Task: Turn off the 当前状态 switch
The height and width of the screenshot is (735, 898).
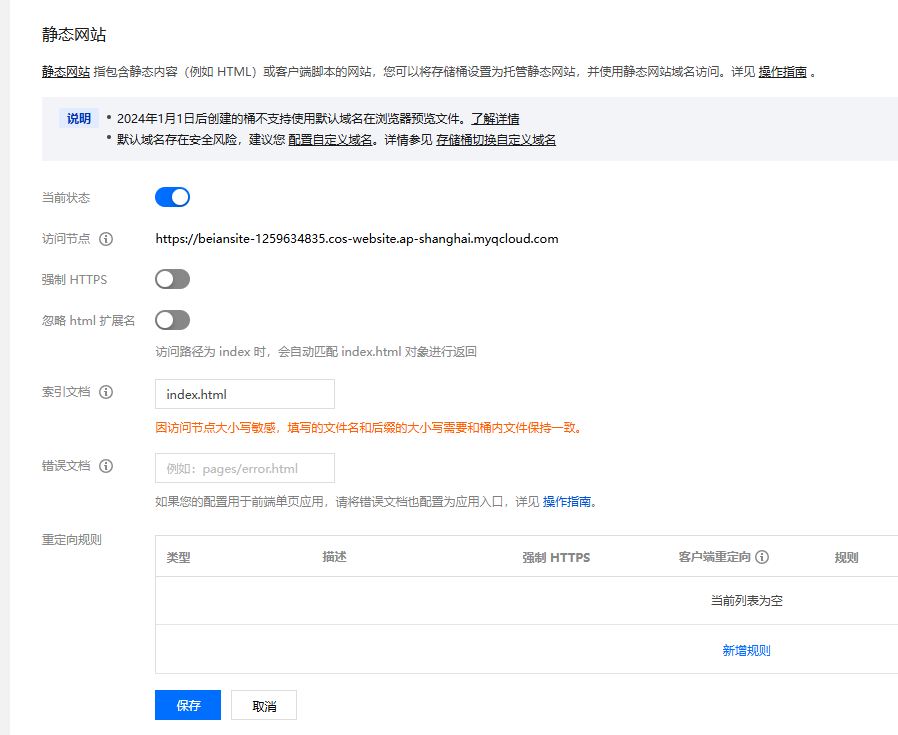Action: click(x=172, y=197)
